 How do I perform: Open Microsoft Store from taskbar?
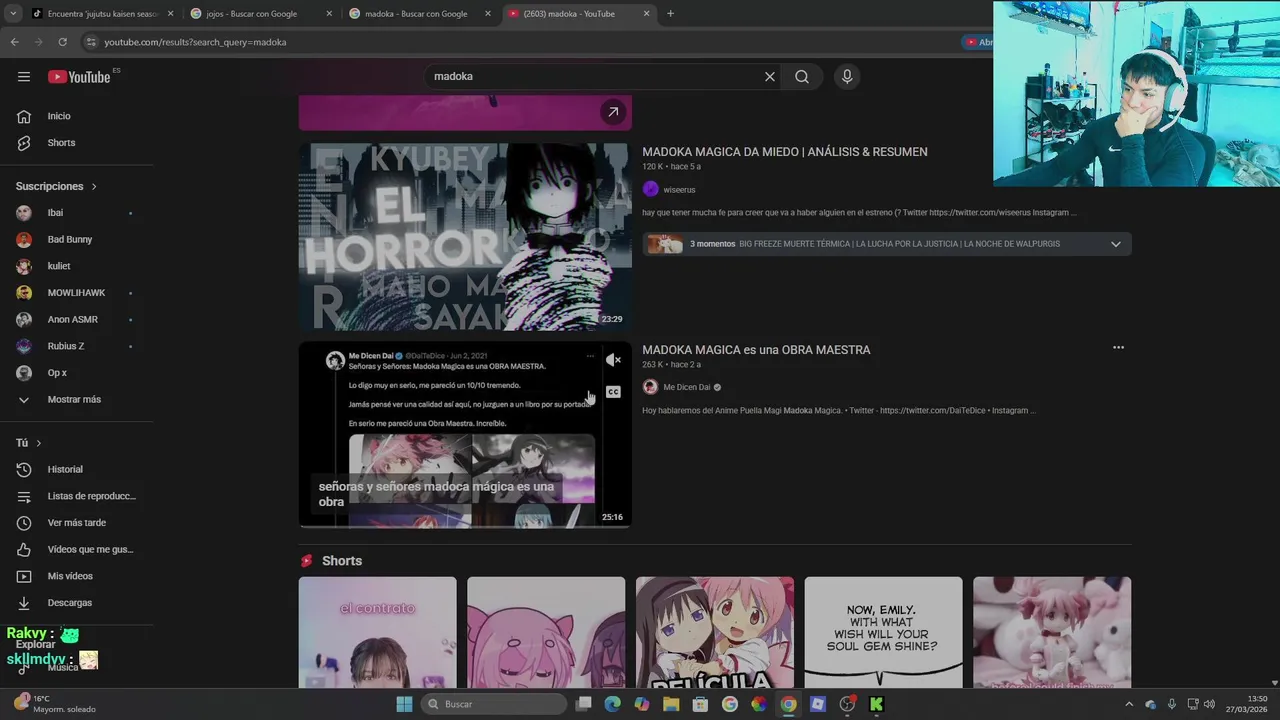(x=700, y=704)
